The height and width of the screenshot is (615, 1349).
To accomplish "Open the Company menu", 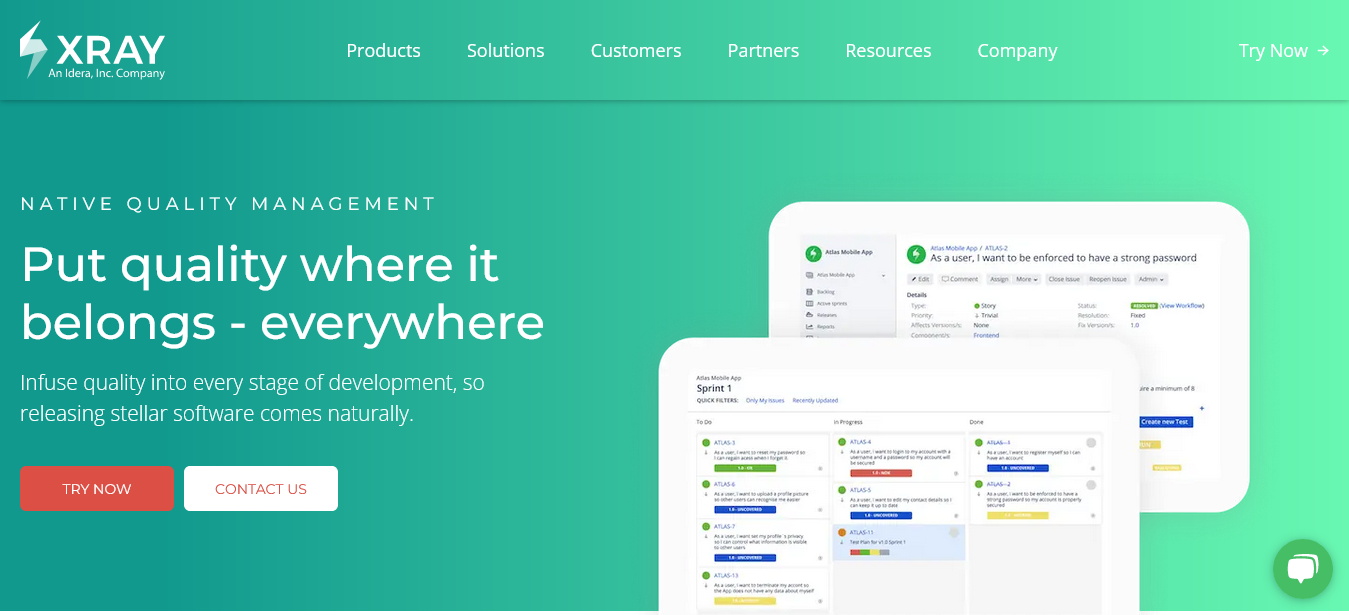I will [1017, 51].
